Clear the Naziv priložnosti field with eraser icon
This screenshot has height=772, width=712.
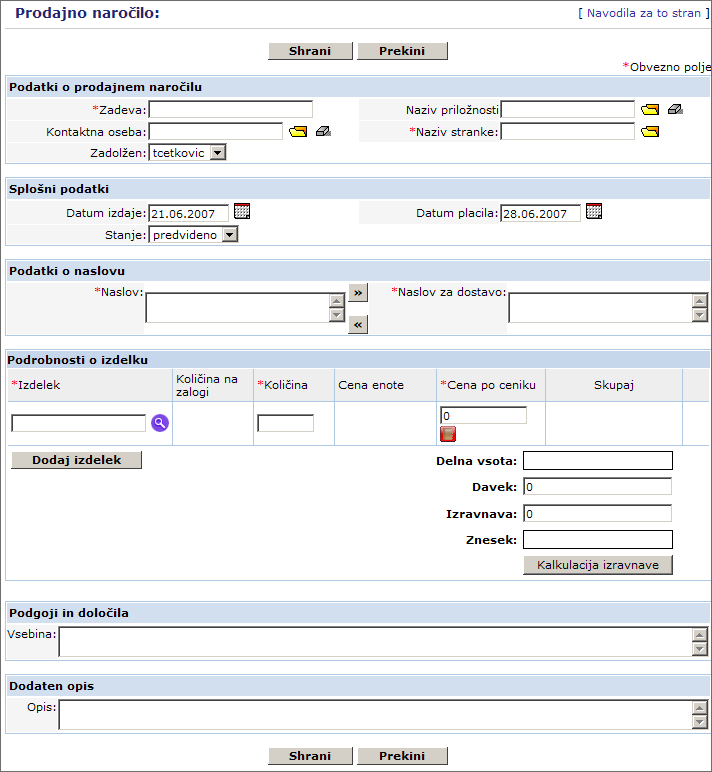[676, 109]
